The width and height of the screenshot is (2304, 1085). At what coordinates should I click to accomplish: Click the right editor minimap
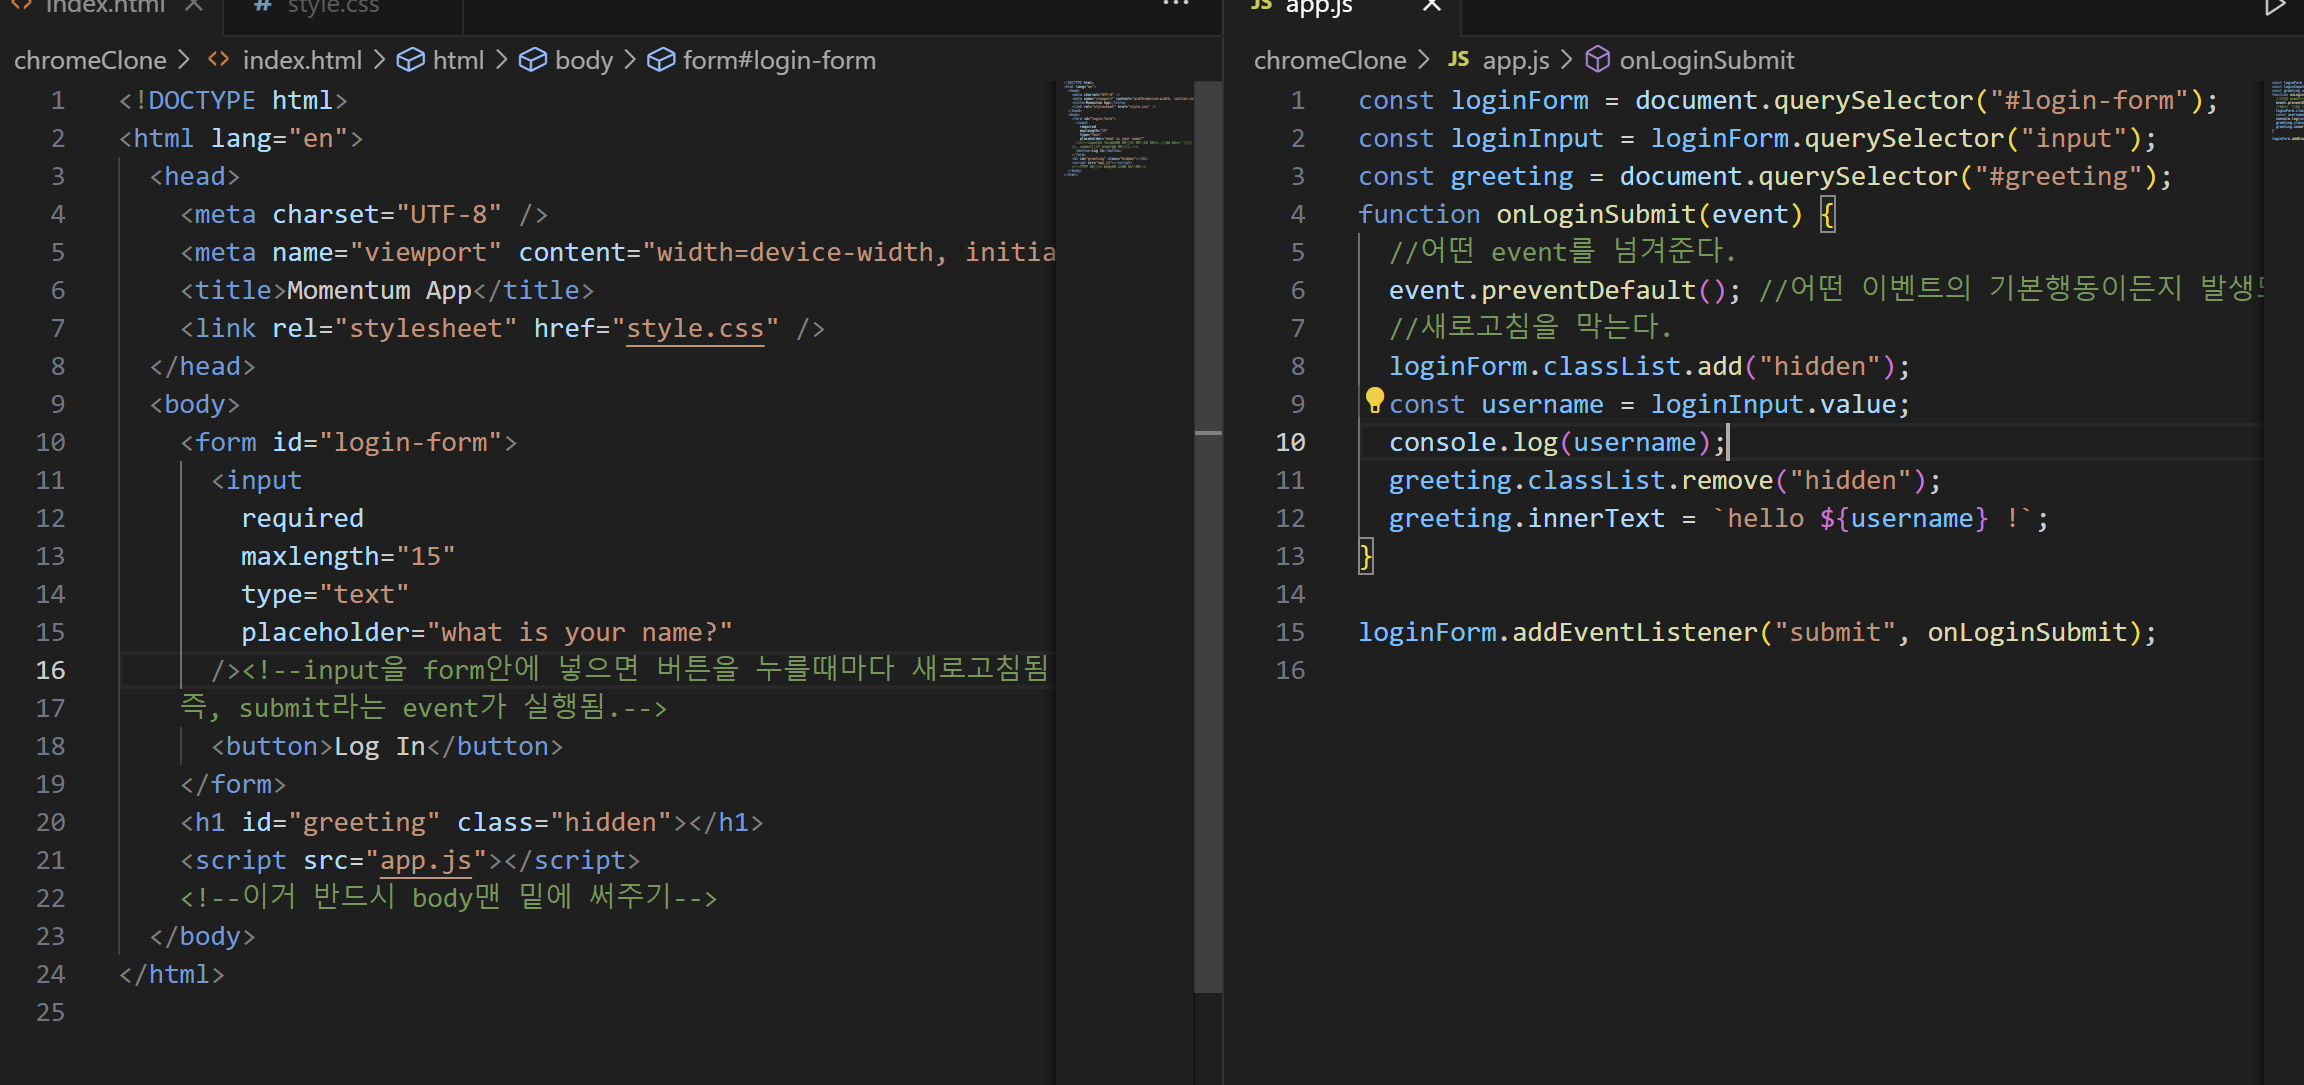[2286, 110]
